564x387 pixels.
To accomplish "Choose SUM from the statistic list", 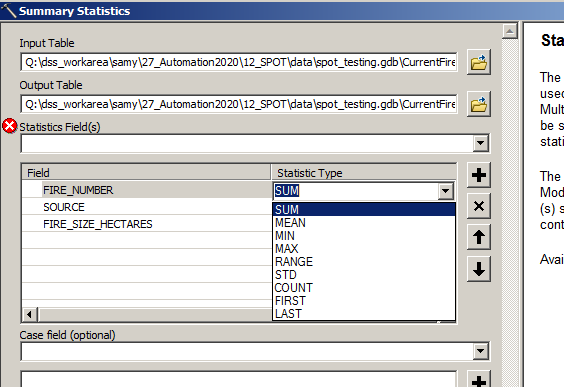I will click(x=364, y=209).
